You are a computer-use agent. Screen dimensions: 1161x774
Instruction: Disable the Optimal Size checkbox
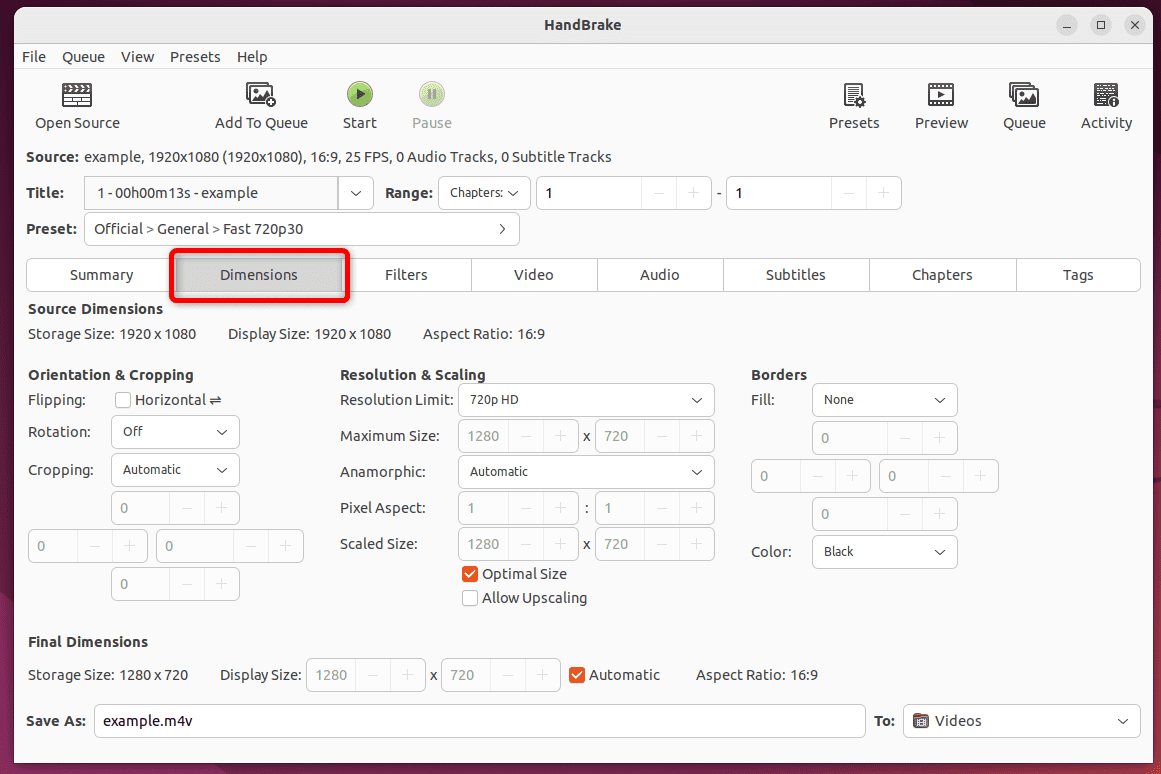pos(470,574)
